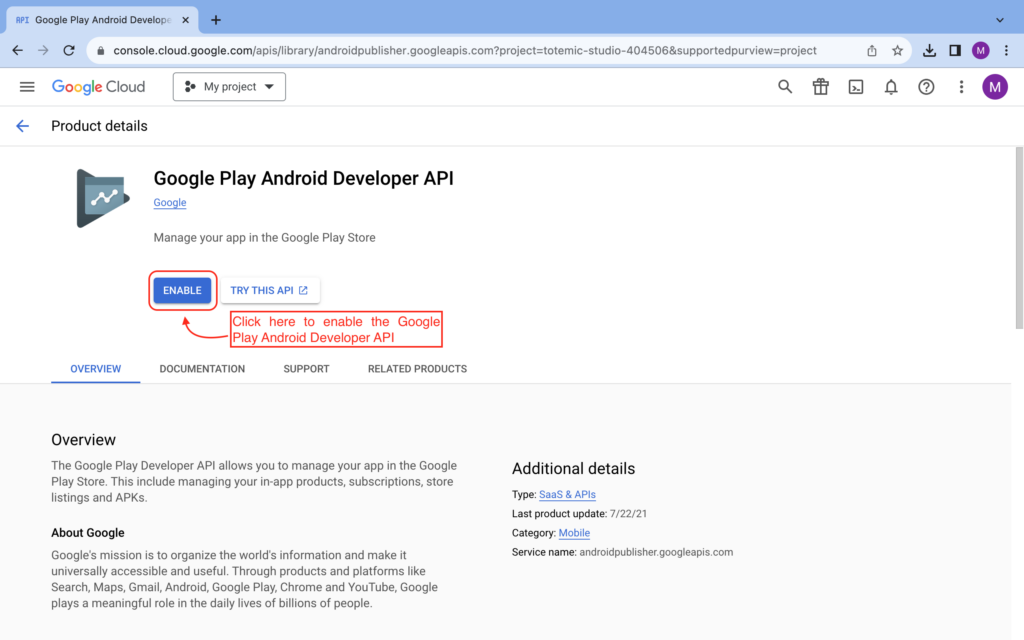This screenshot has width=1024, height=640.
Task: Click the browser back arrow
Action: pyautogui.click(x=18, y=50)
